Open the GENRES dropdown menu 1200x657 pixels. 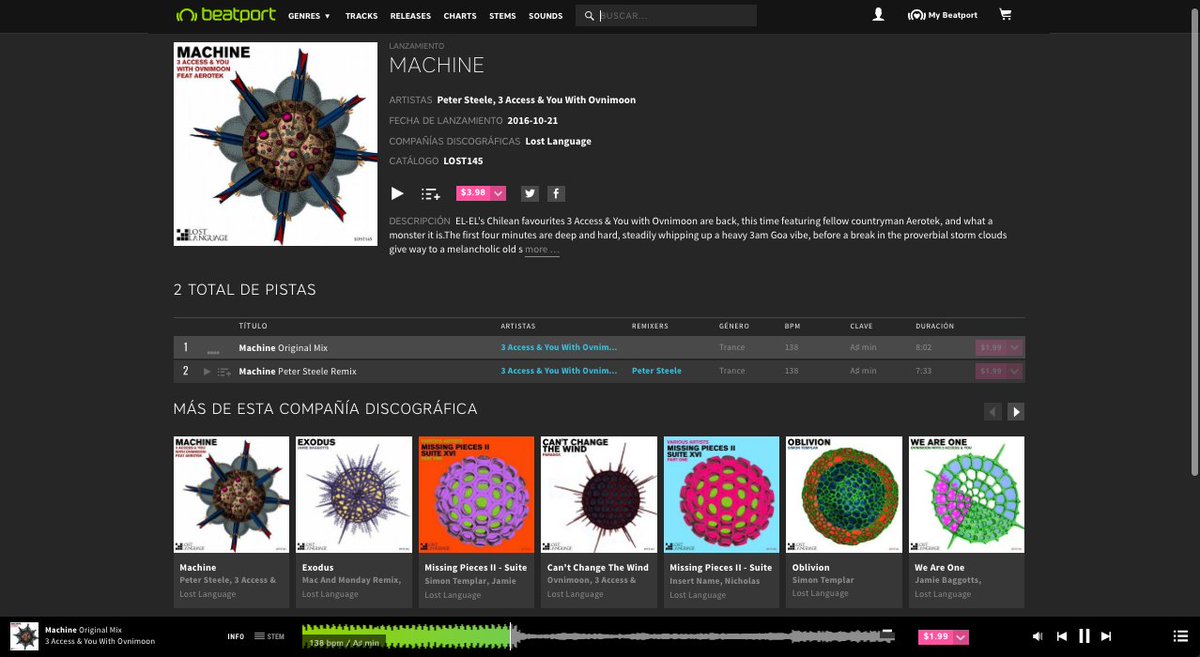pos(308,16)
